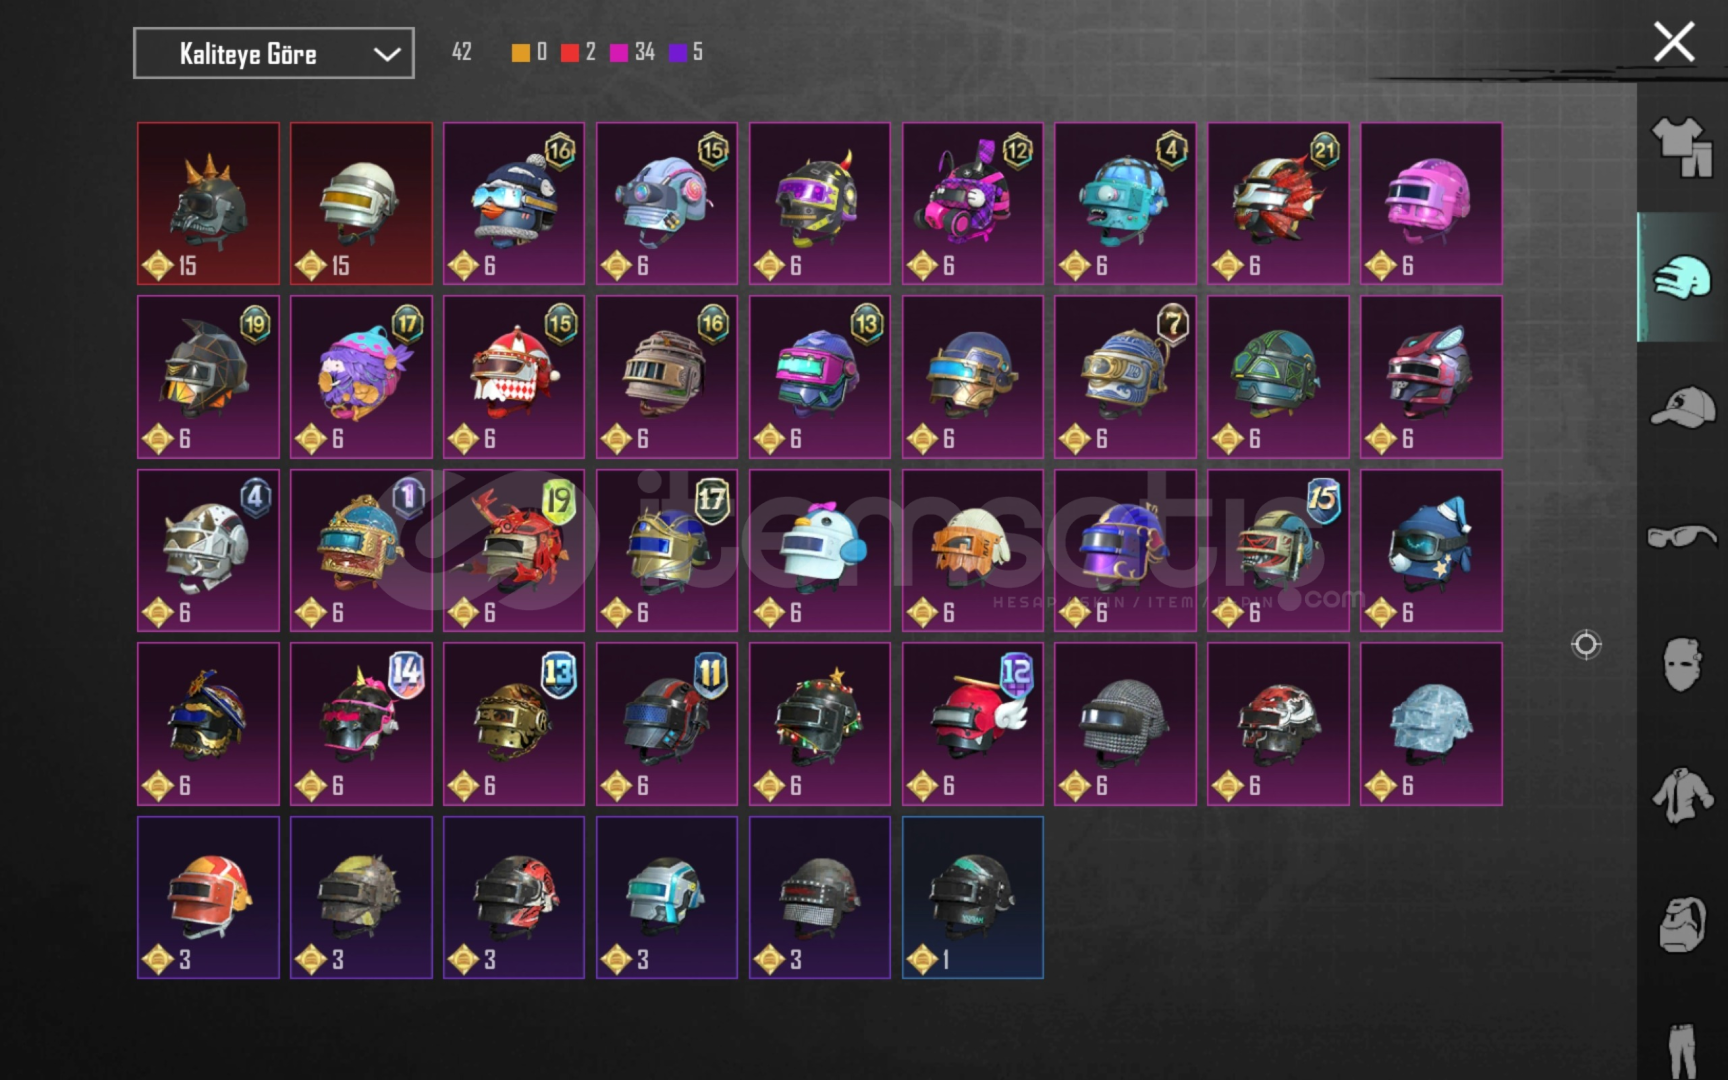1728x1080 pixels.
Task: Select the blue-bordered helmet valued 1
Action: [x=973, y=898]
